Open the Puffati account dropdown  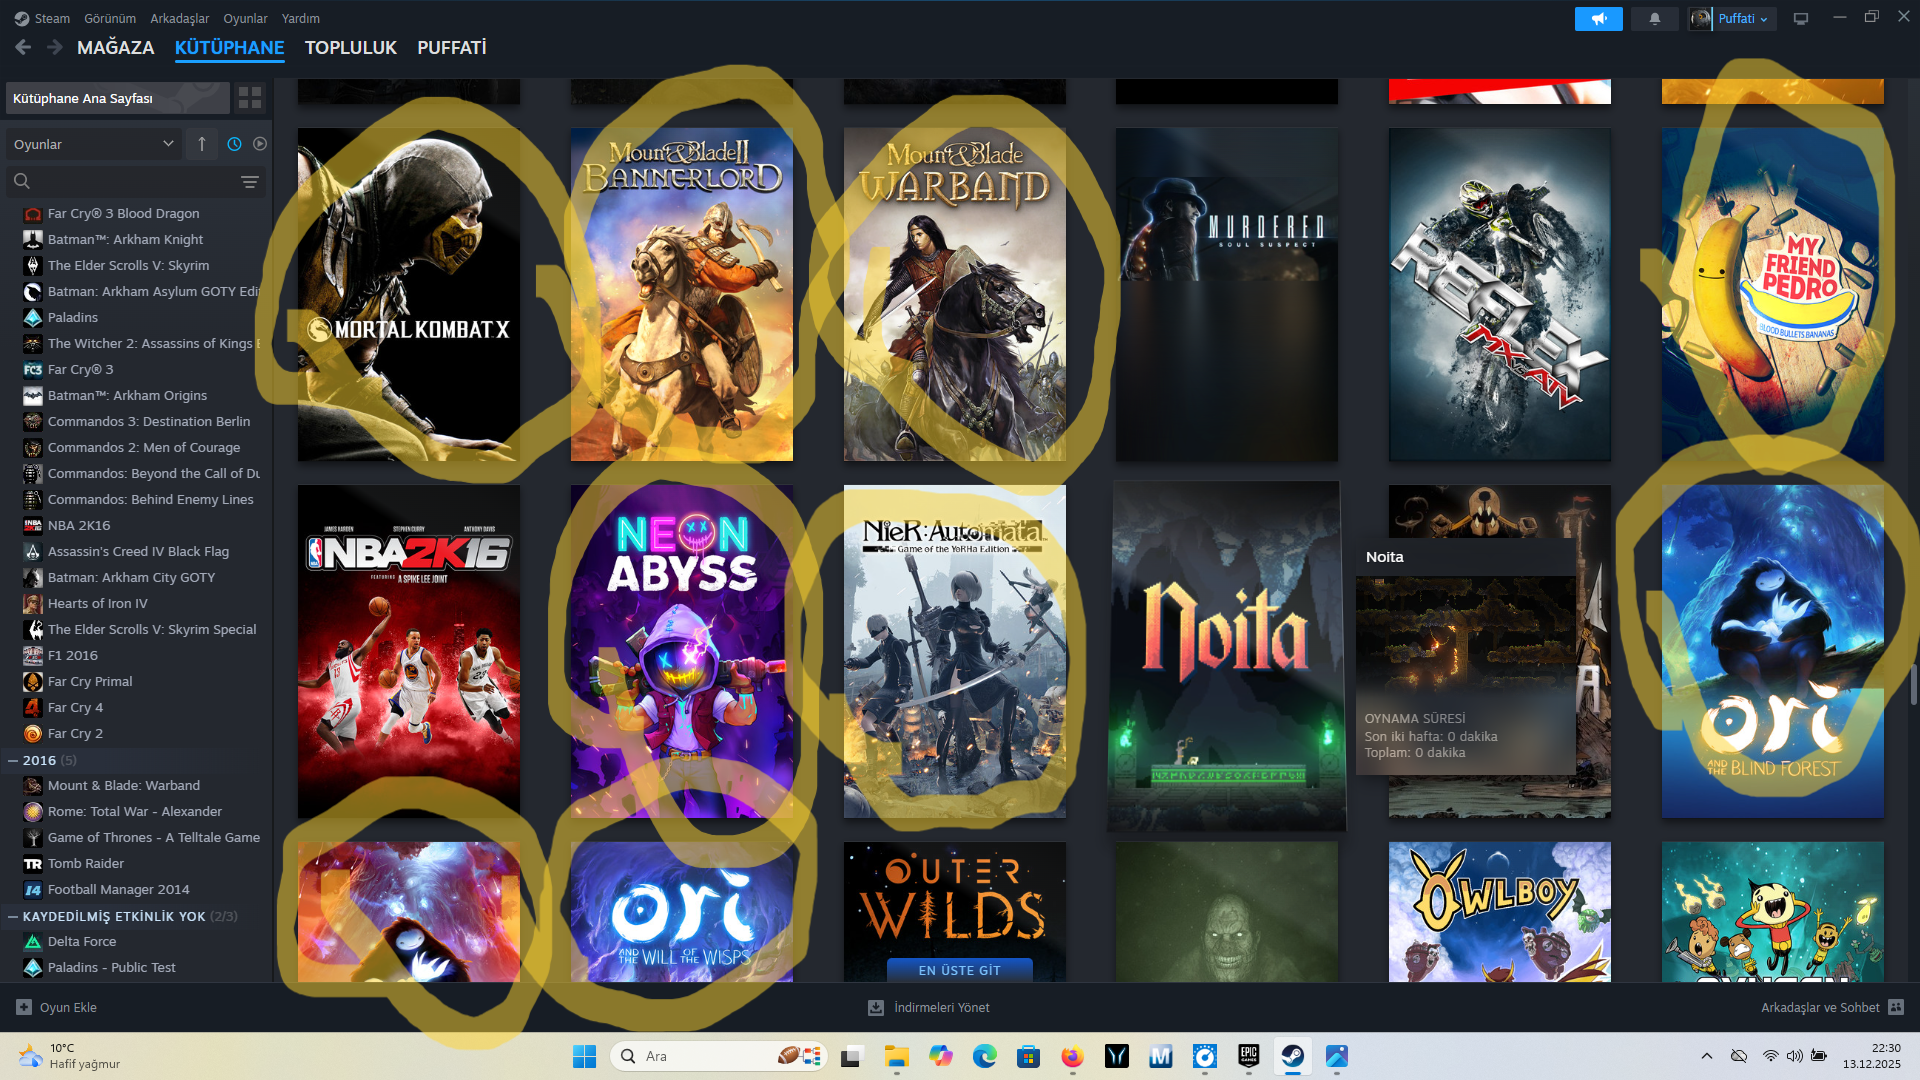(x=1743, y=19)
